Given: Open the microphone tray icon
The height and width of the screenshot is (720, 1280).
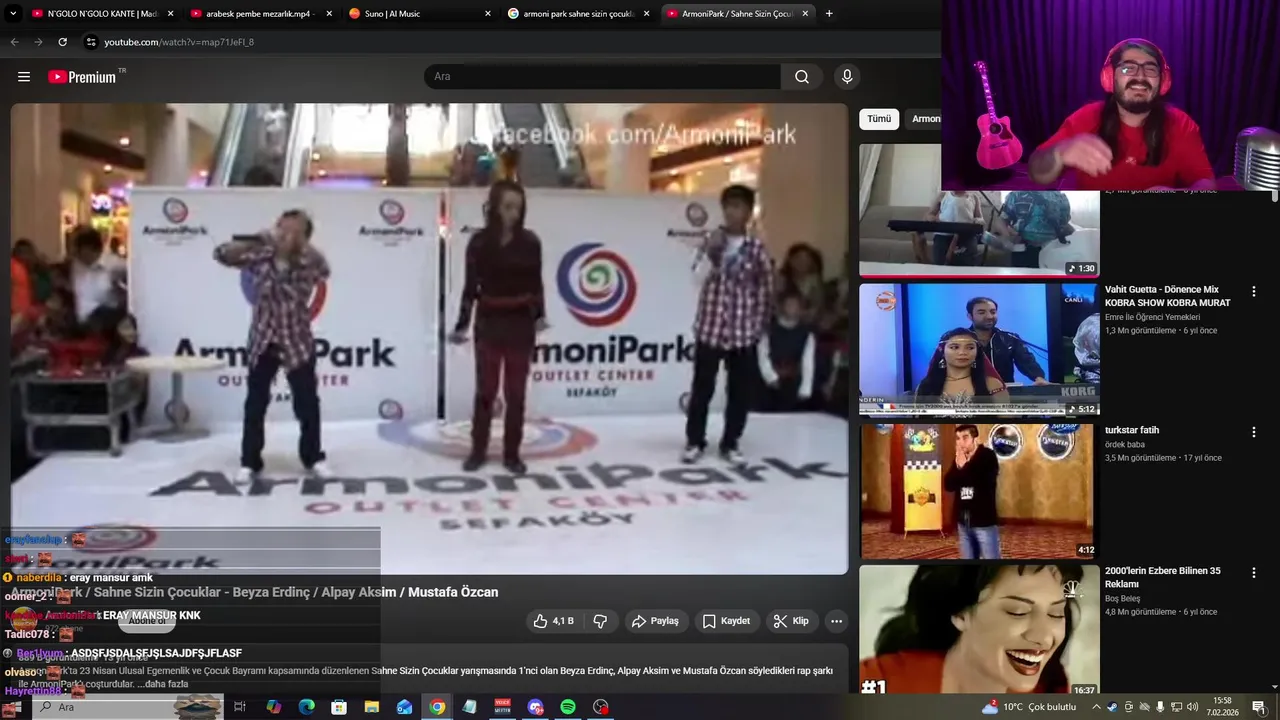Looking at the screenshot, I should point(1160,707).
